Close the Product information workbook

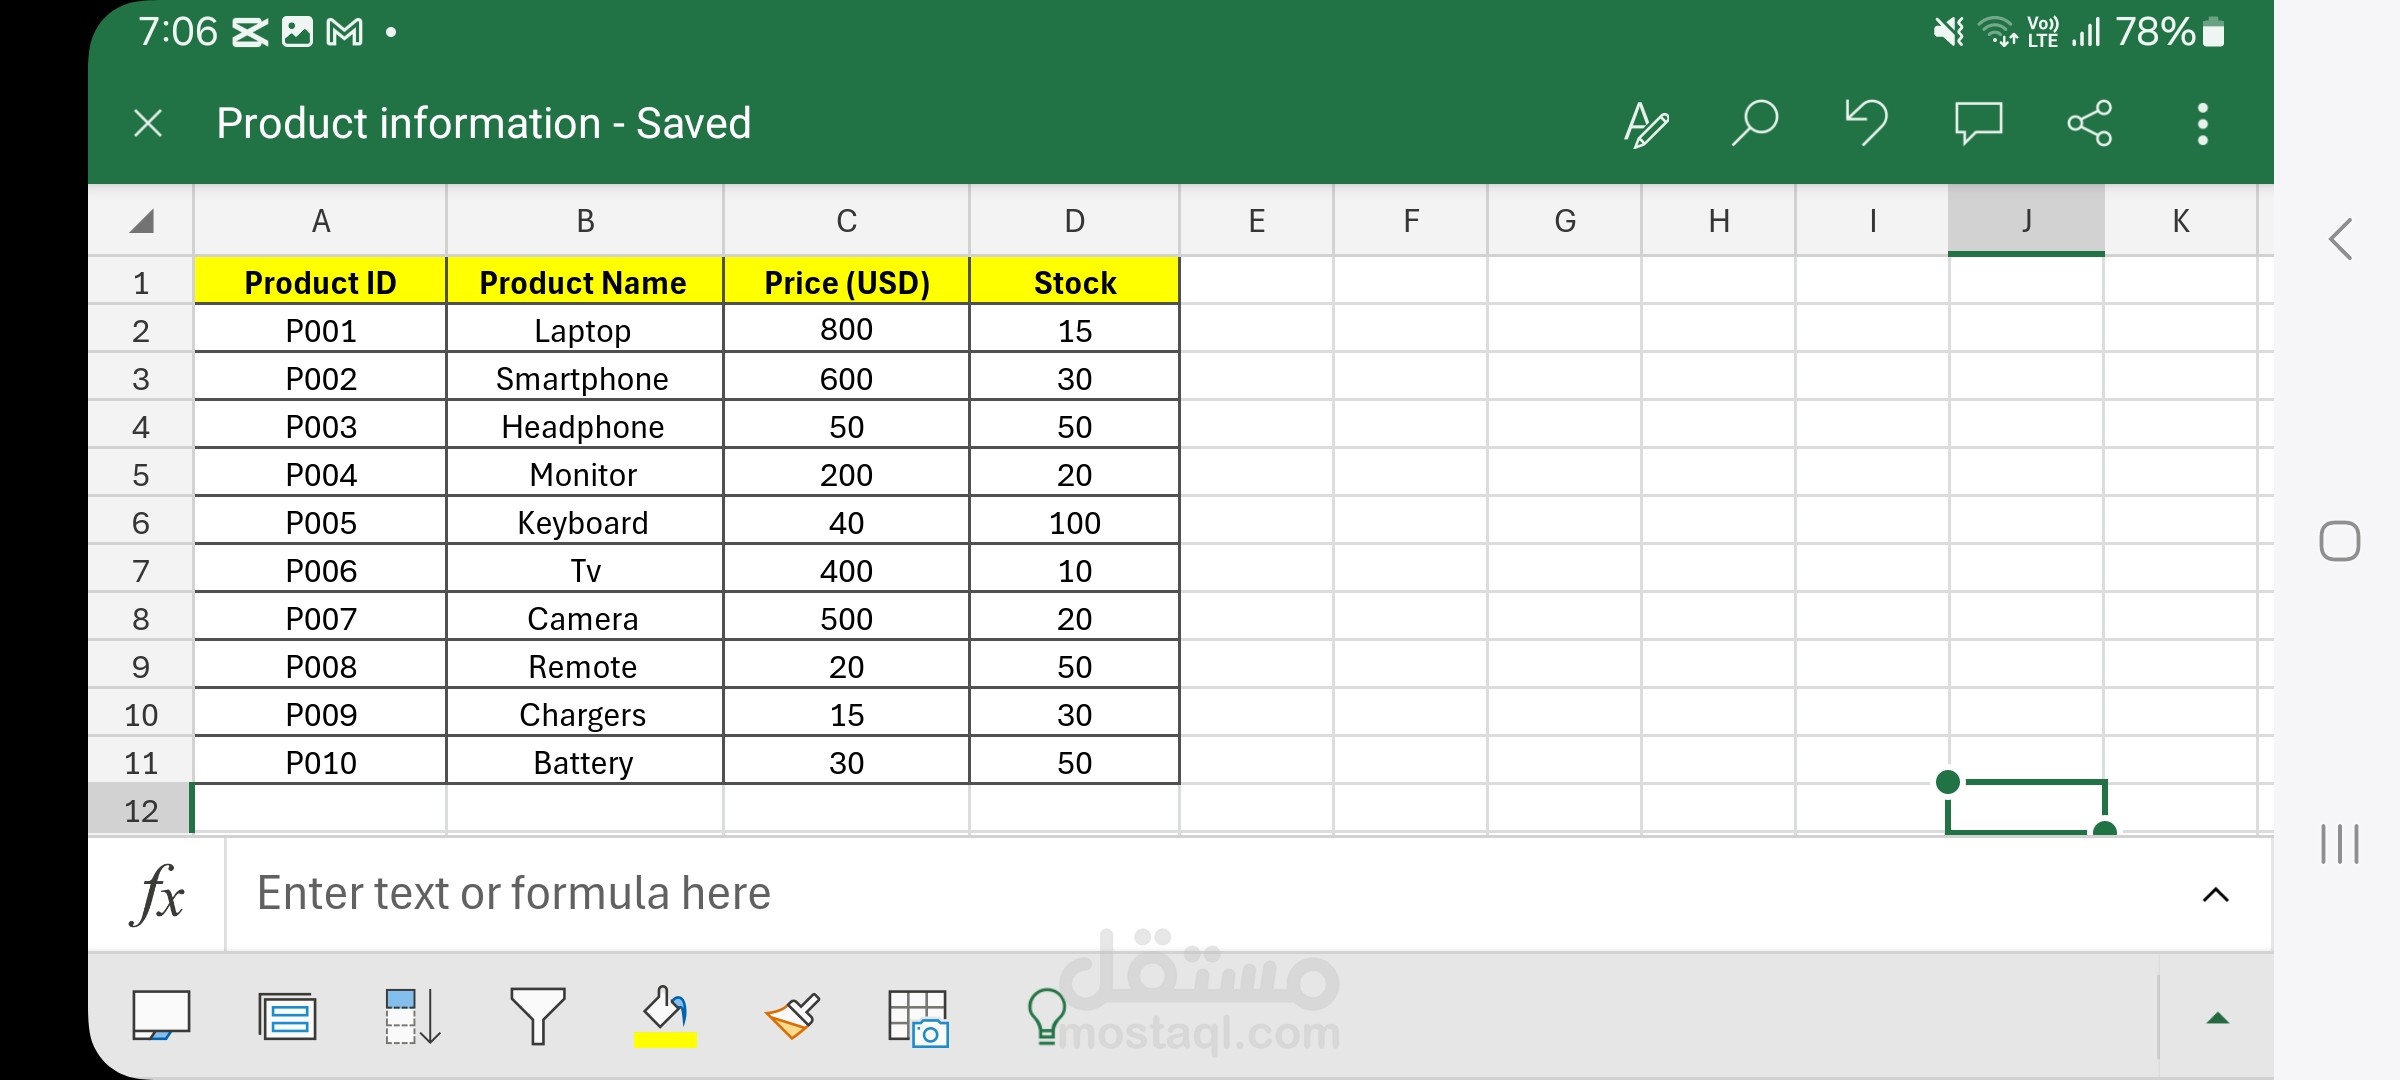tap(148, 124)
